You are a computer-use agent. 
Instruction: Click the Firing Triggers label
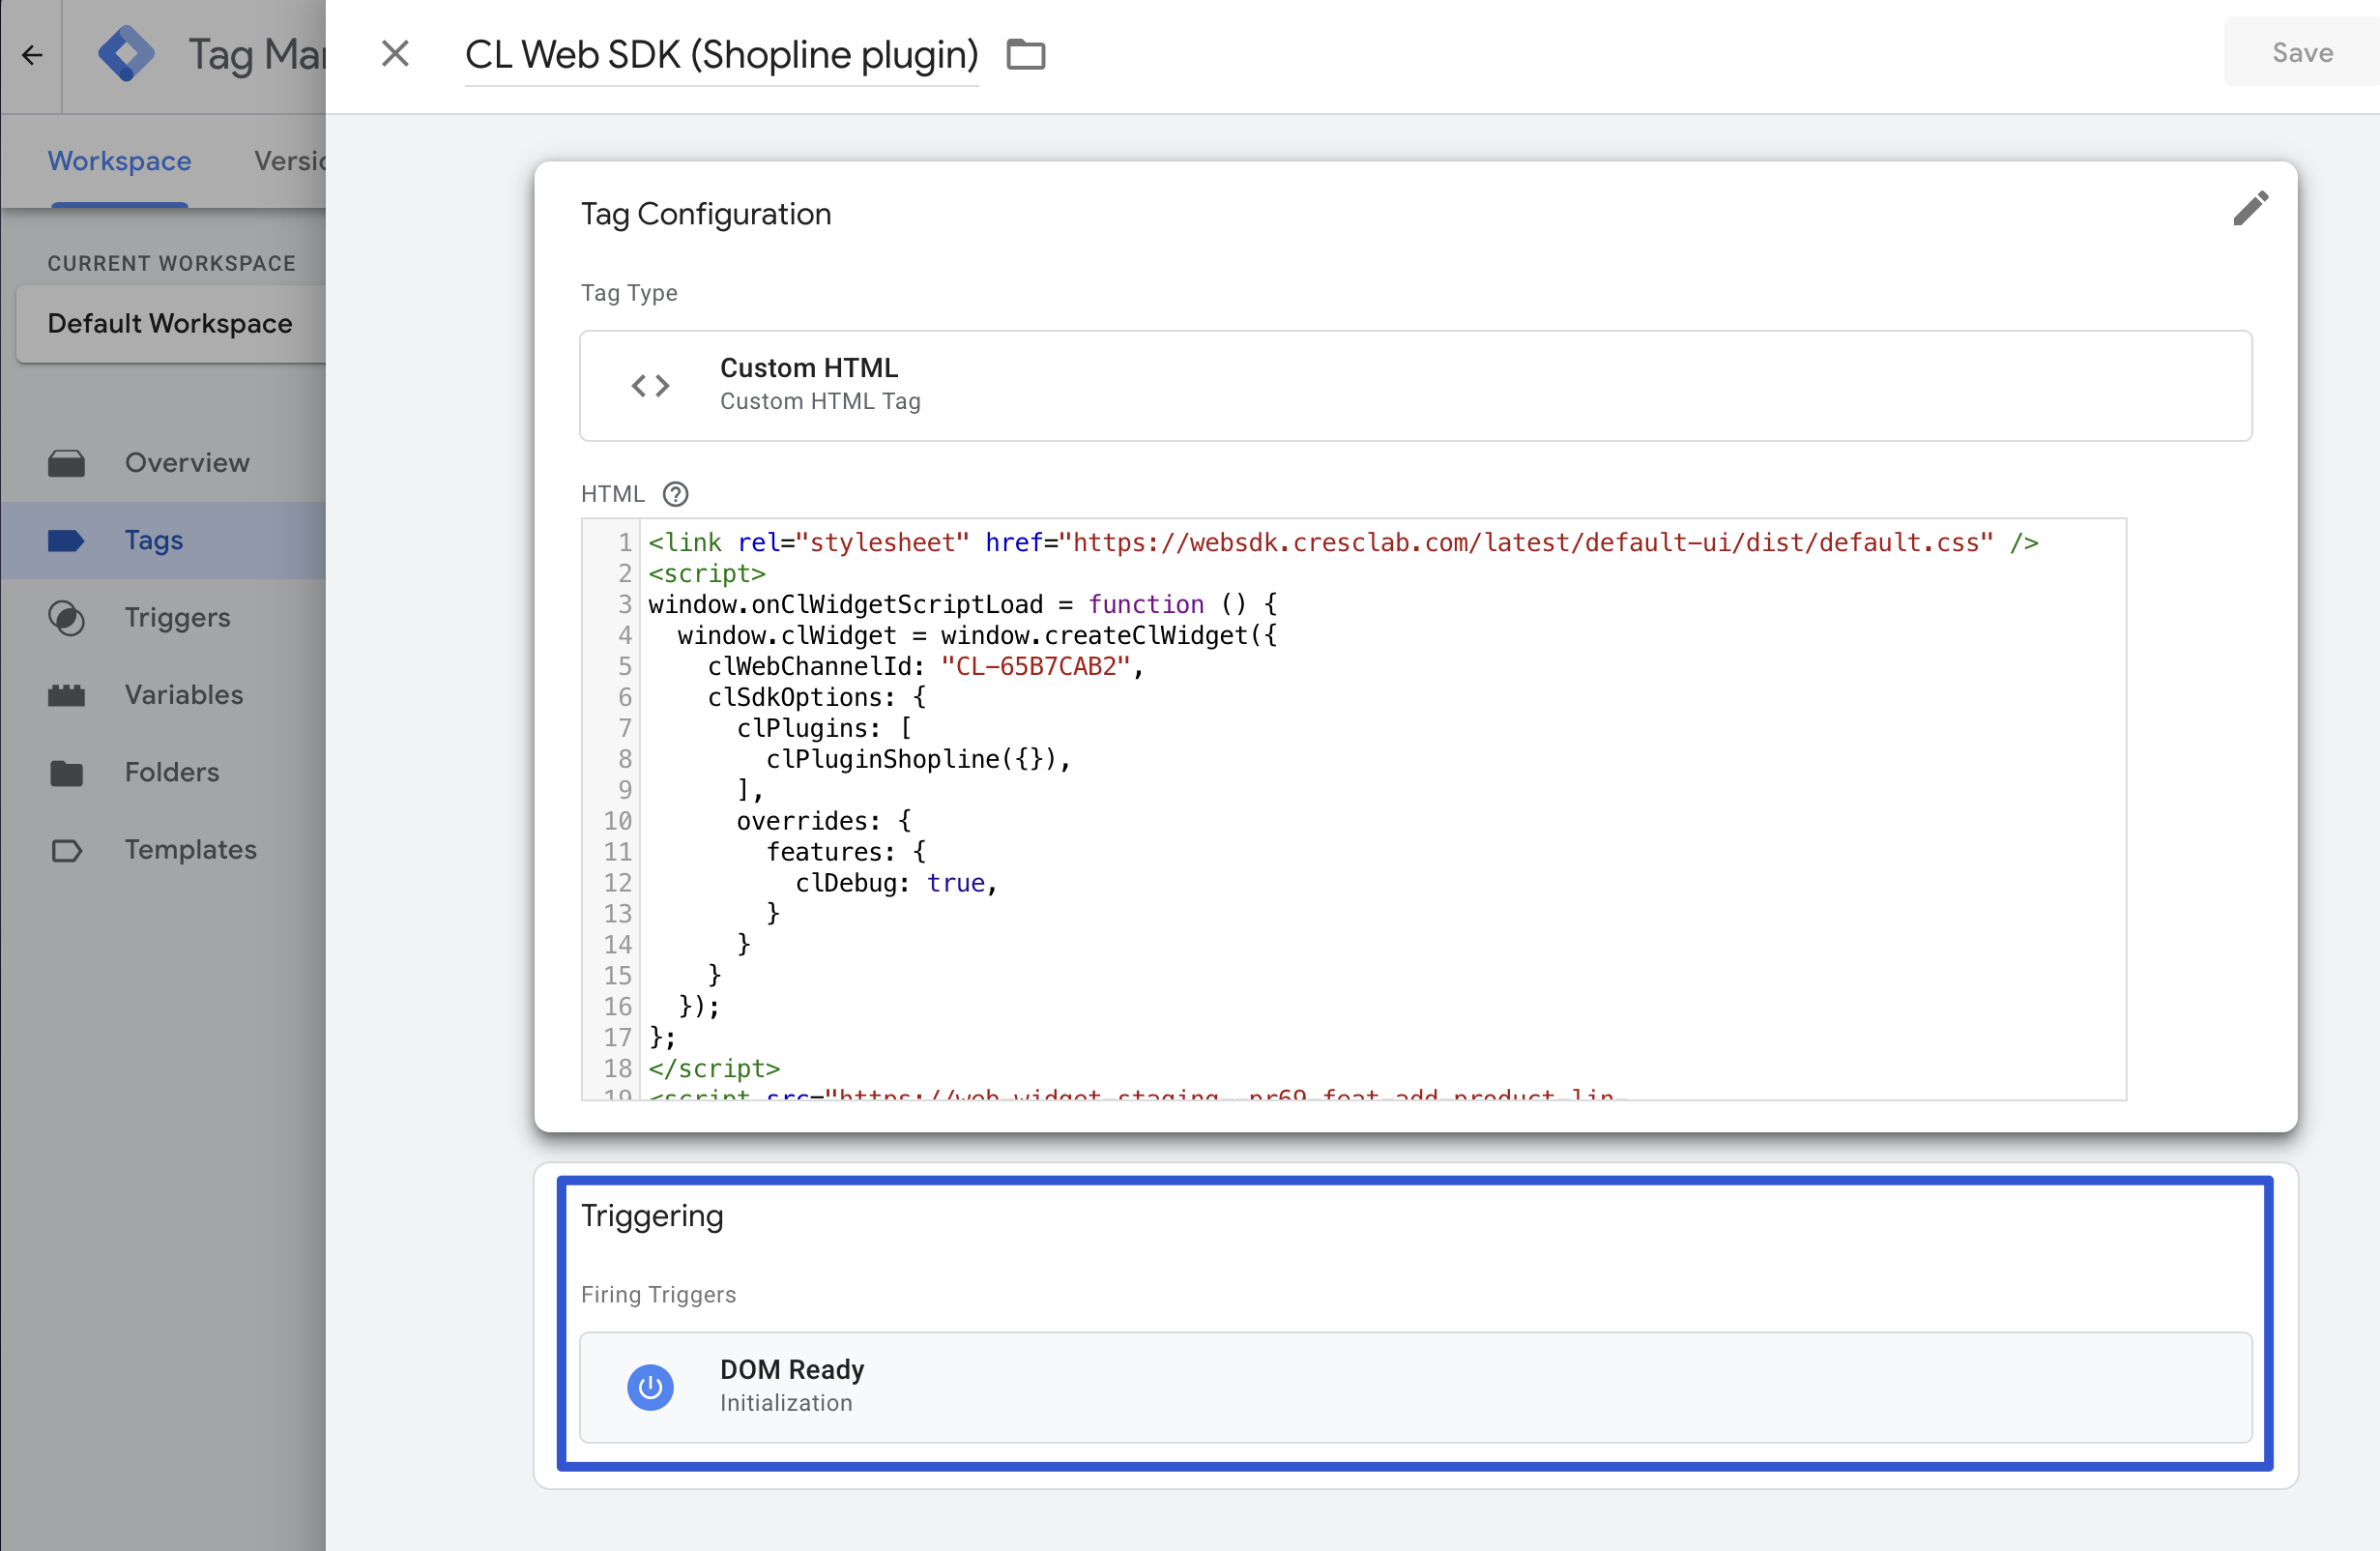pos(658,1295)
